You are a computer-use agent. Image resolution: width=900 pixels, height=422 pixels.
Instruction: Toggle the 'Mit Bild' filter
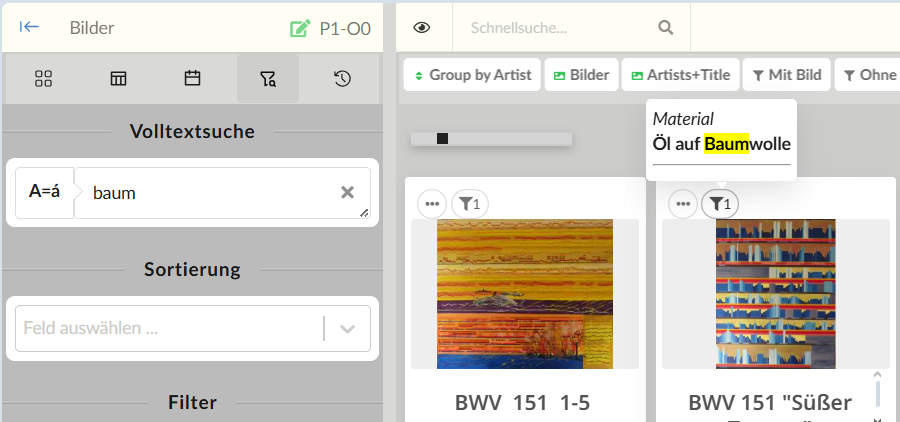tap(786, 75)
